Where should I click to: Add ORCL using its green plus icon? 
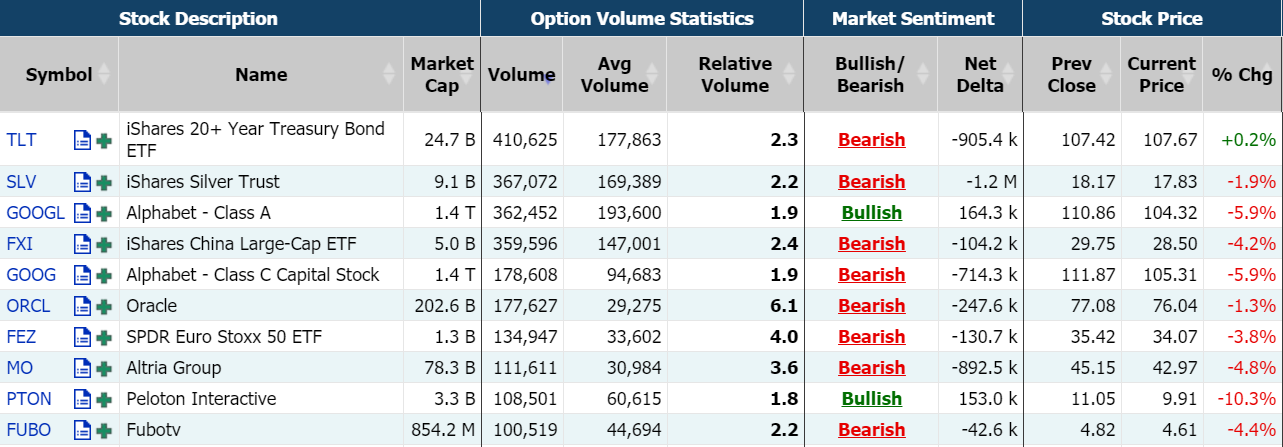coord(104,306)
